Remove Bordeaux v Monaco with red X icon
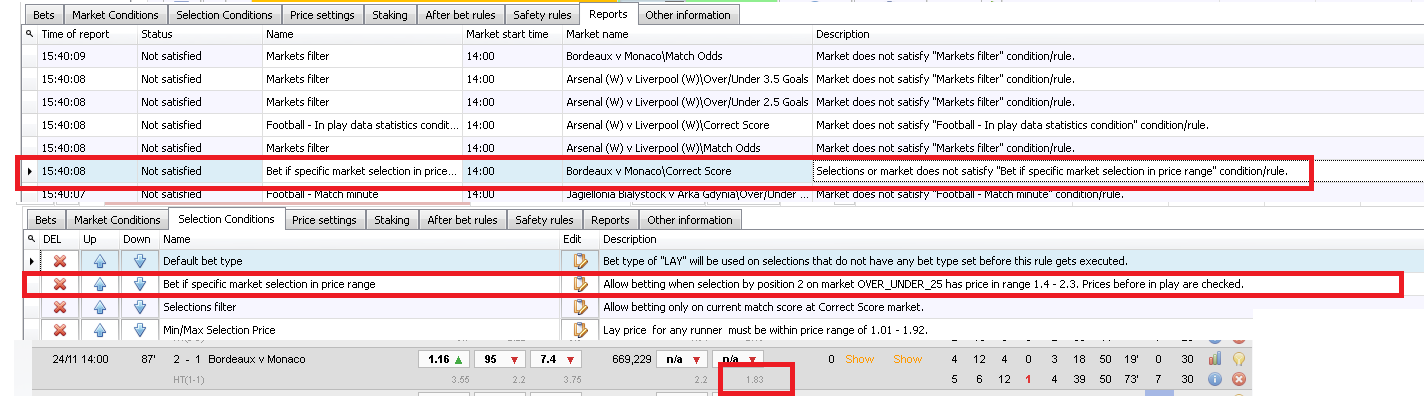This screenshot has height=396, width=1424. point(1238,379)
